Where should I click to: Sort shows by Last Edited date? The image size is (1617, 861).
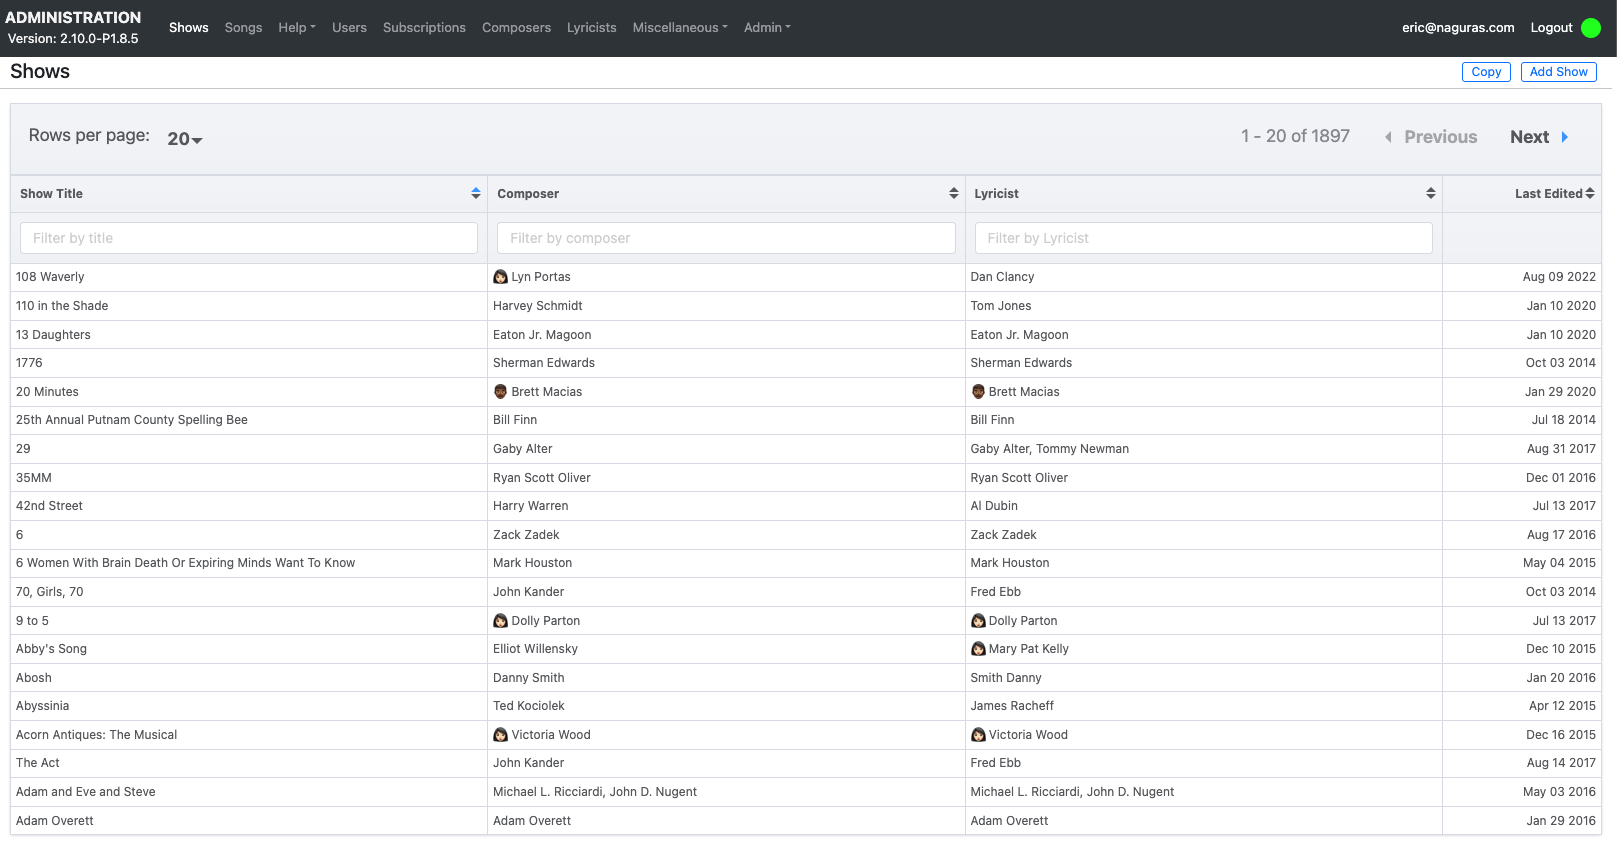pyautogui.click(x=1590, y=194)
